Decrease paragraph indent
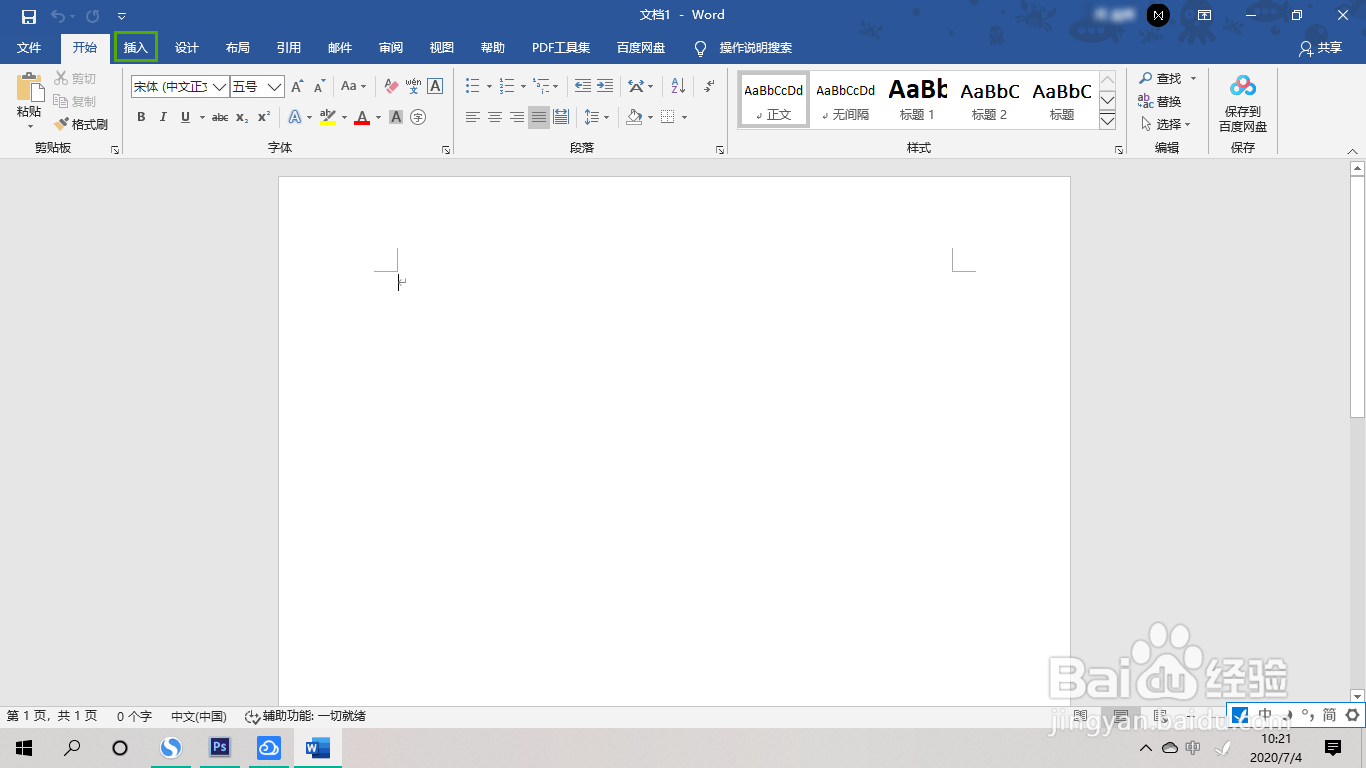This screenshot has width=1366, height=768. point(583,86)
